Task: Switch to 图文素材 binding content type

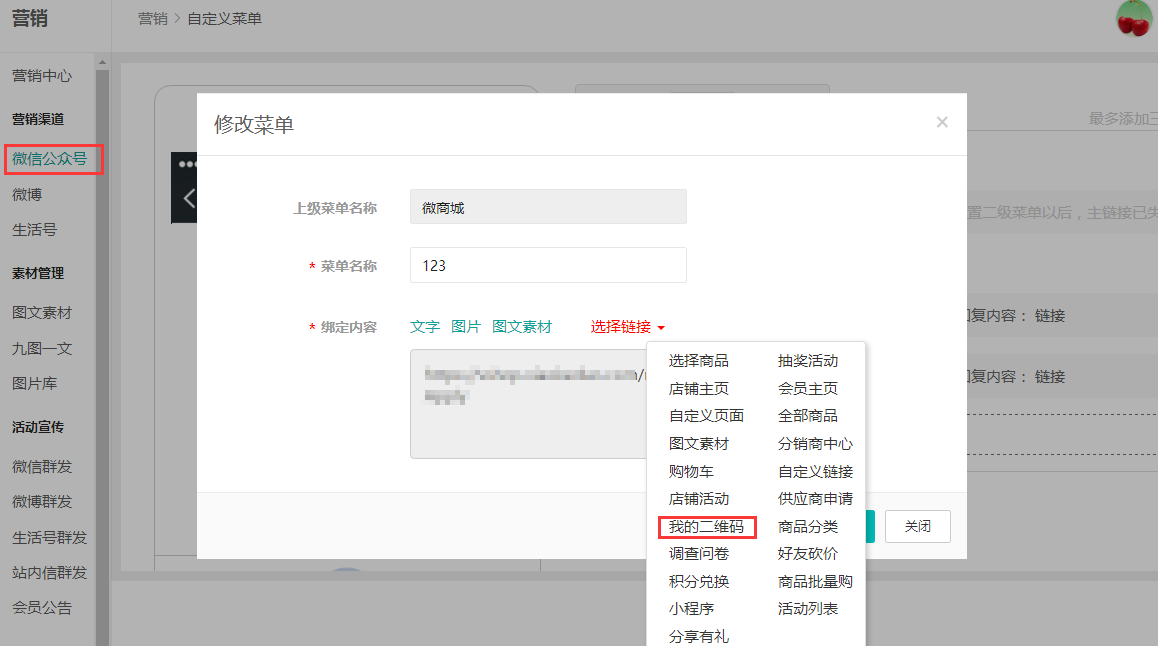Action: pyautogui.click(x=522, y=327)
